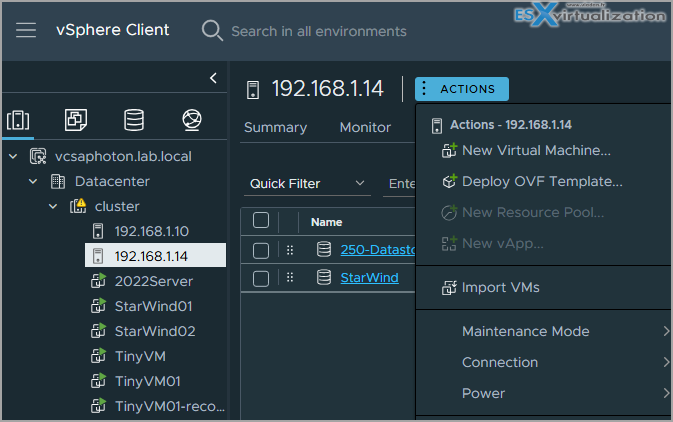The image size is (673, 422).
Task: Sort by the Name column header
Action: coord(327,222)
